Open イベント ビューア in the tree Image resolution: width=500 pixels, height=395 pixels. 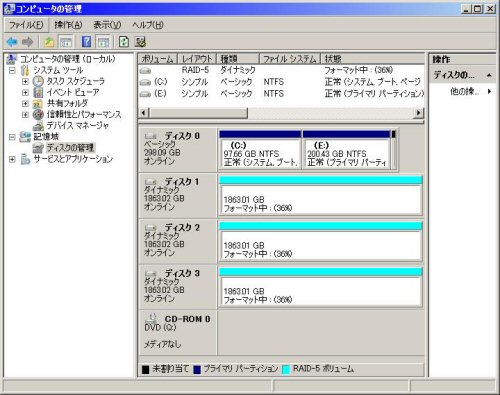[73, 92]
